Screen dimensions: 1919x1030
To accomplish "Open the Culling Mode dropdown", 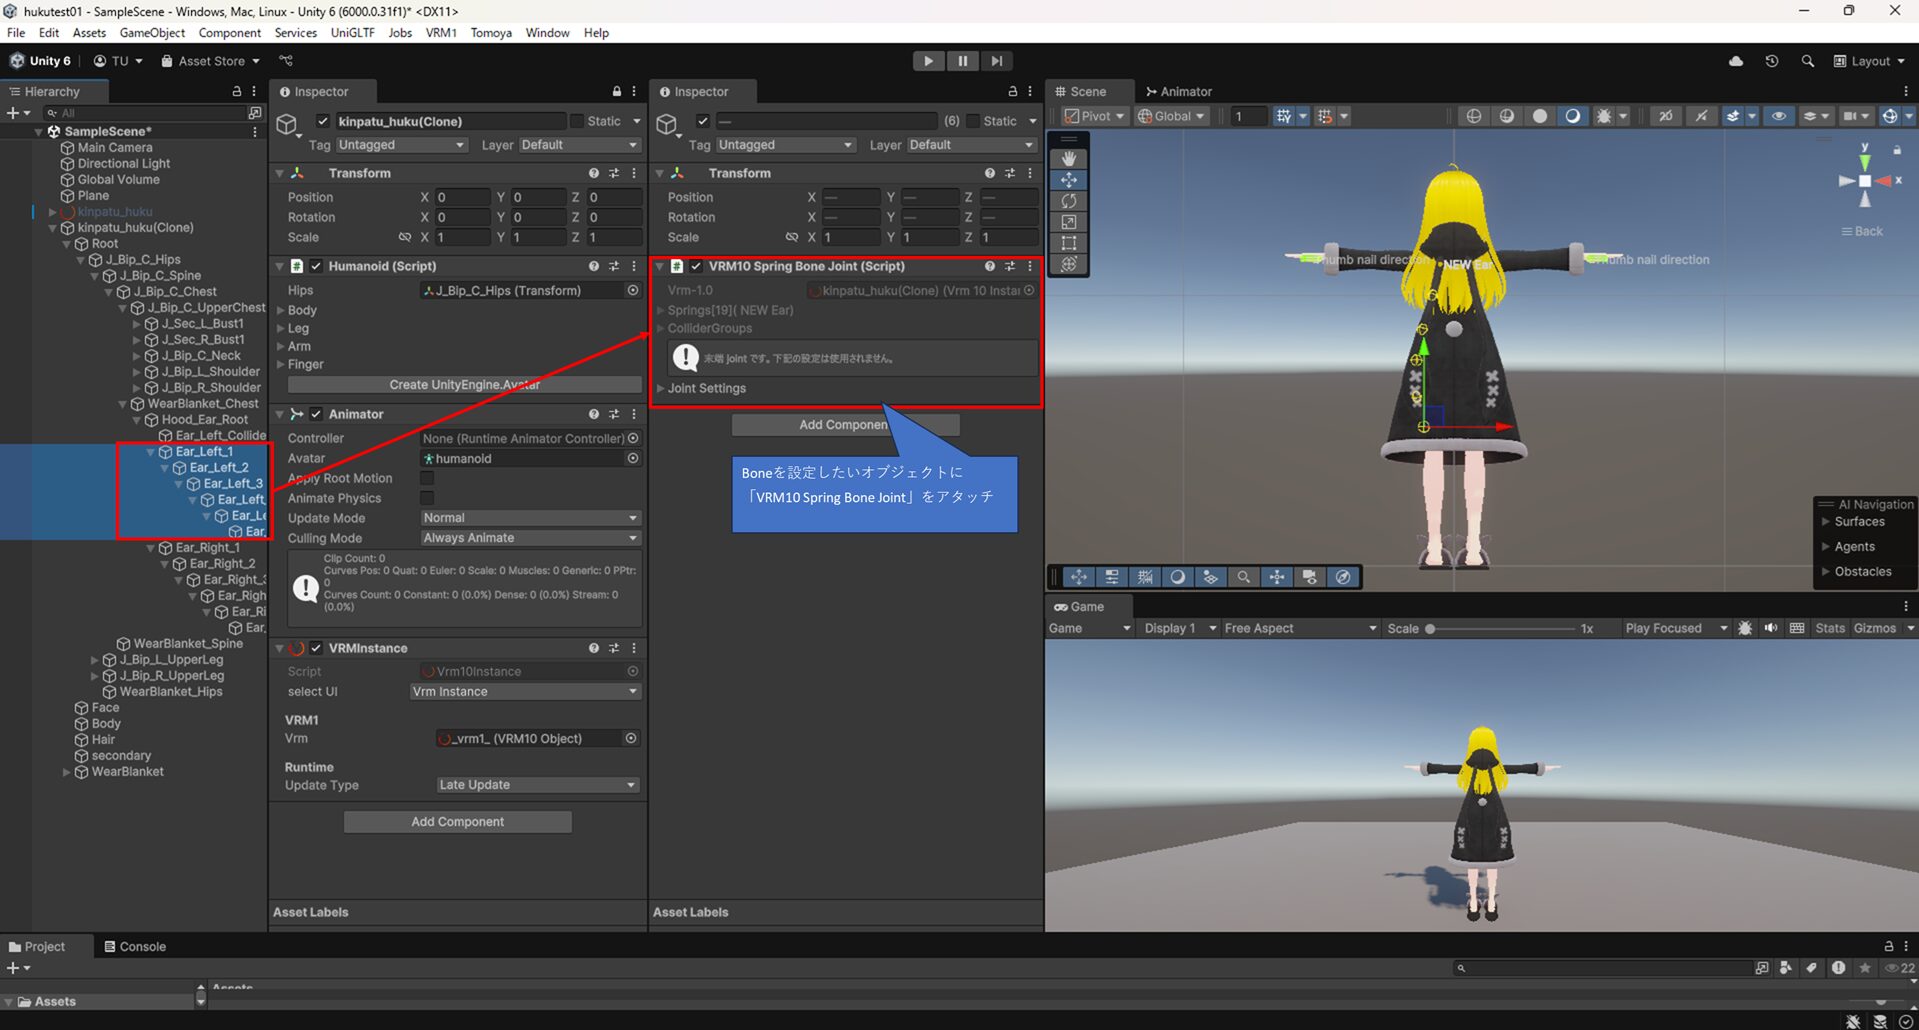I will coord(530,538).
